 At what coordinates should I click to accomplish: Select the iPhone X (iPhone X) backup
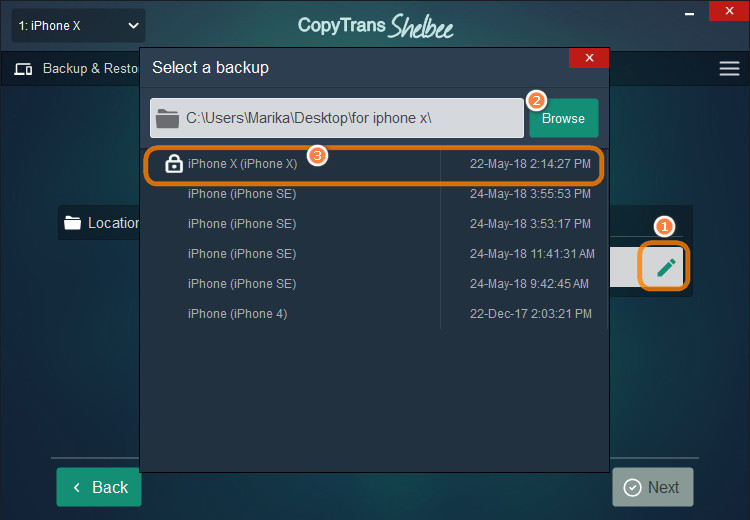click(374, 164)
